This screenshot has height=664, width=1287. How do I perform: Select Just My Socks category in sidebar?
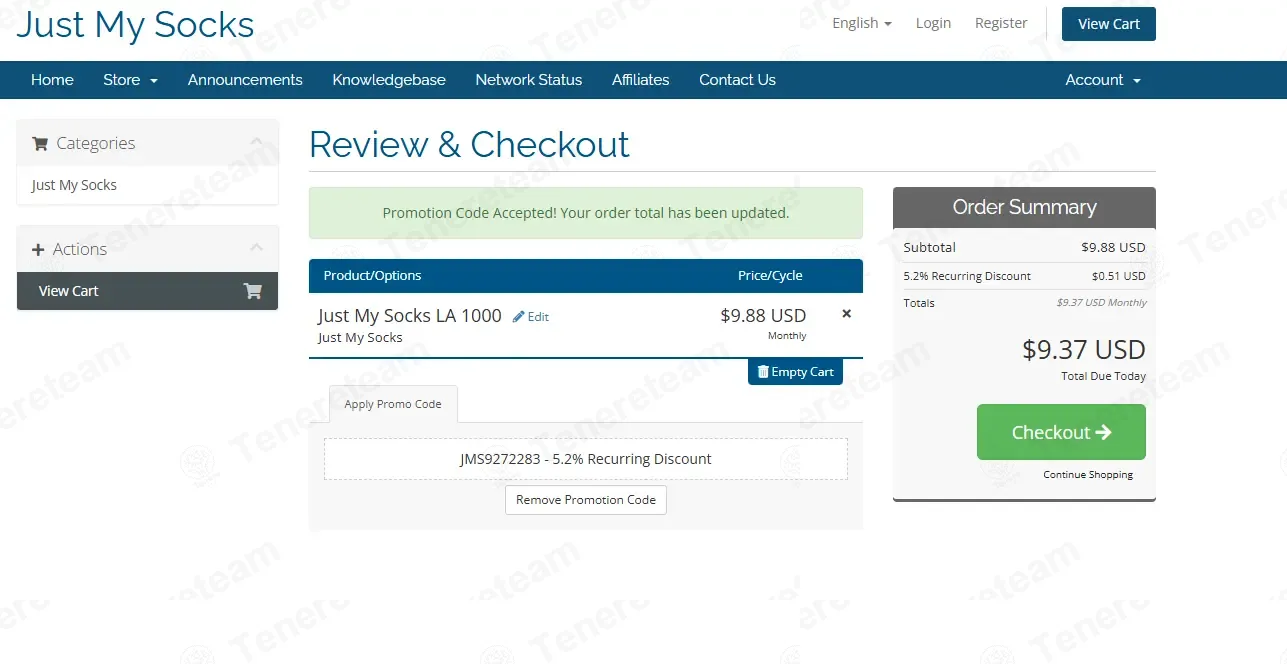pos(74,185)
